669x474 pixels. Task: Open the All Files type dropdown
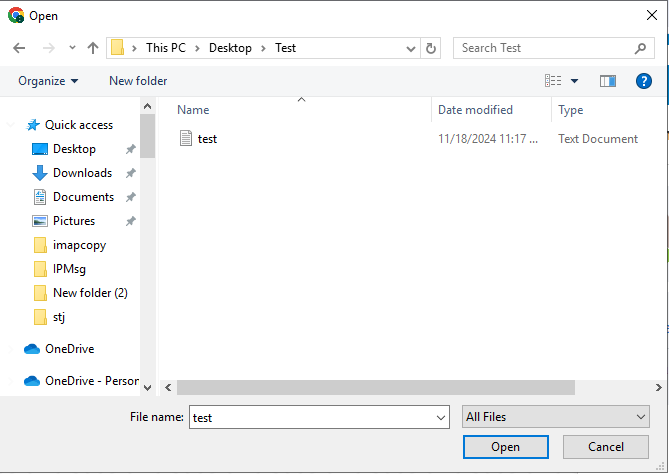coord(556,416)
